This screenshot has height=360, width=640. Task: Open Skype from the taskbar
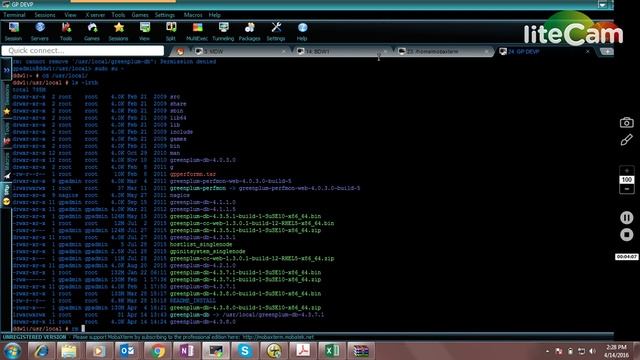coord(244,351)
